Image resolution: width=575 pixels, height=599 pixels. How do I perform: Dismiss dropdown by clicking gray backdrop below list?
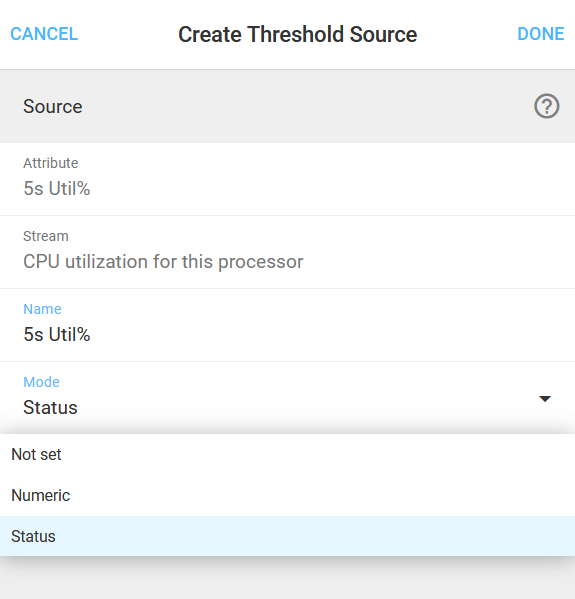(x=287, y=579)
